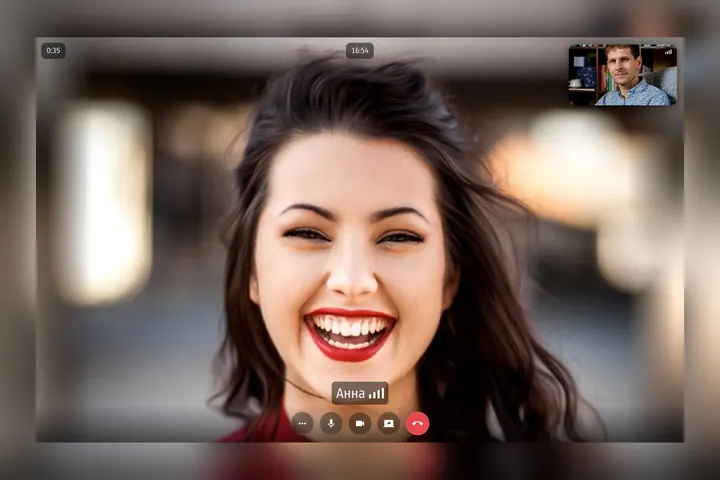This screenshot has width=720, height=480.
Task: Click the 16:54 clock badge
Action: tap(360, 51)
